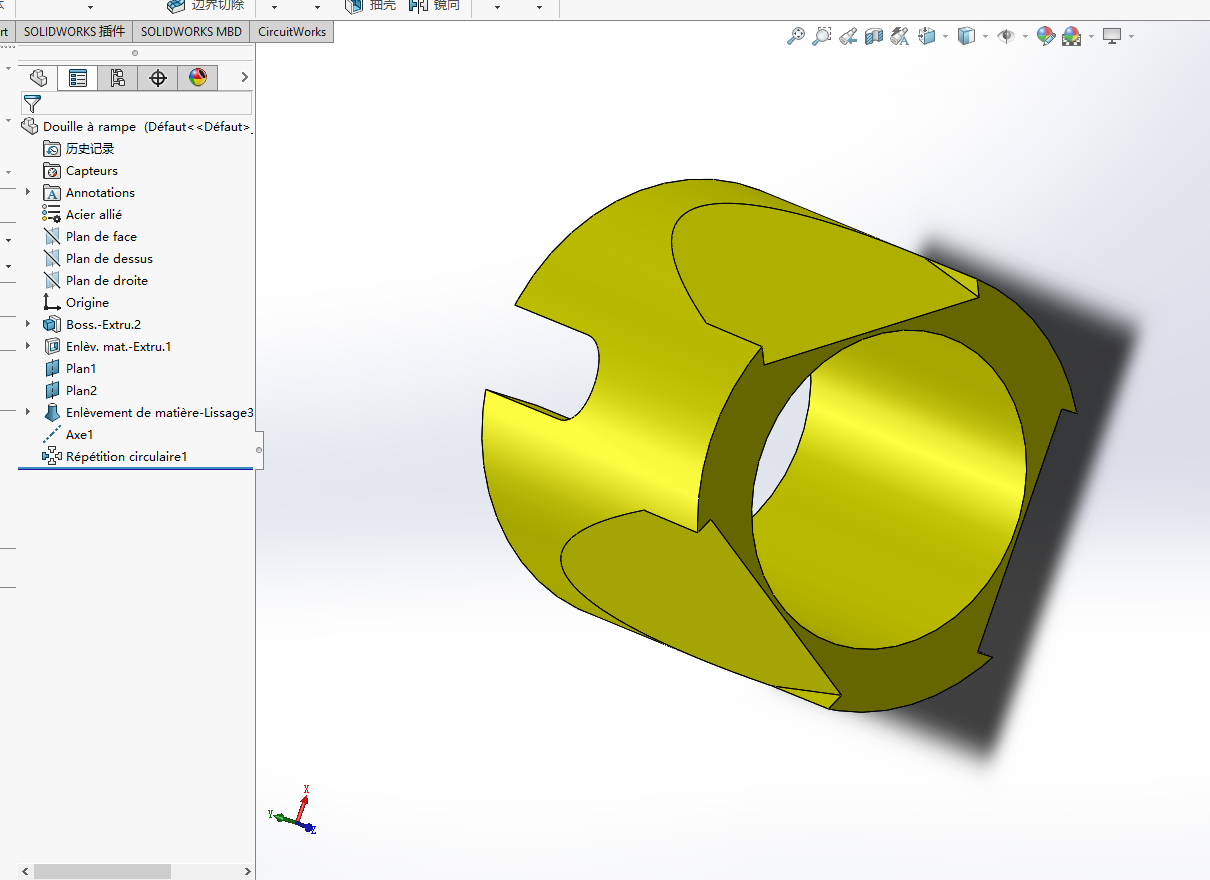The image size is (1210, 880).
Task: Open the Apply Scene dropdown arrow
Action: click(x=1091, y=37)
